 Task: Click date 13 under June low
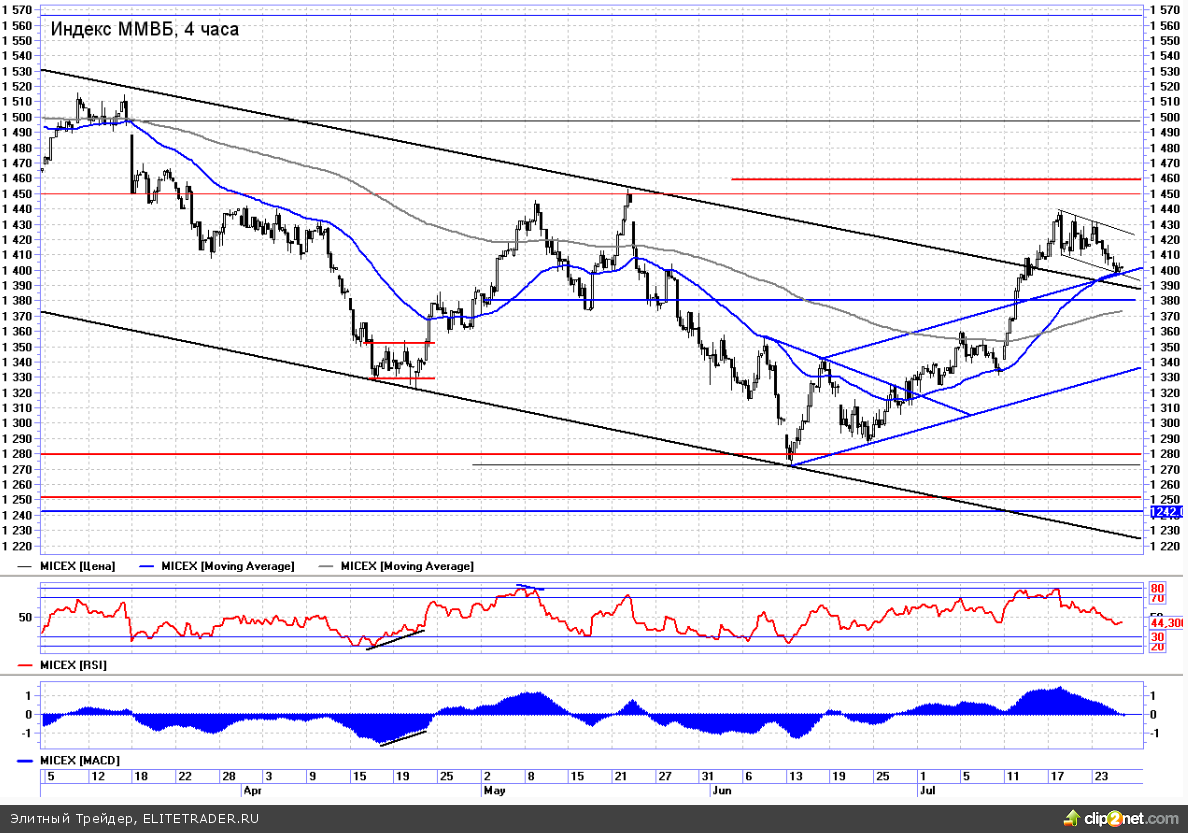(795, 775)
